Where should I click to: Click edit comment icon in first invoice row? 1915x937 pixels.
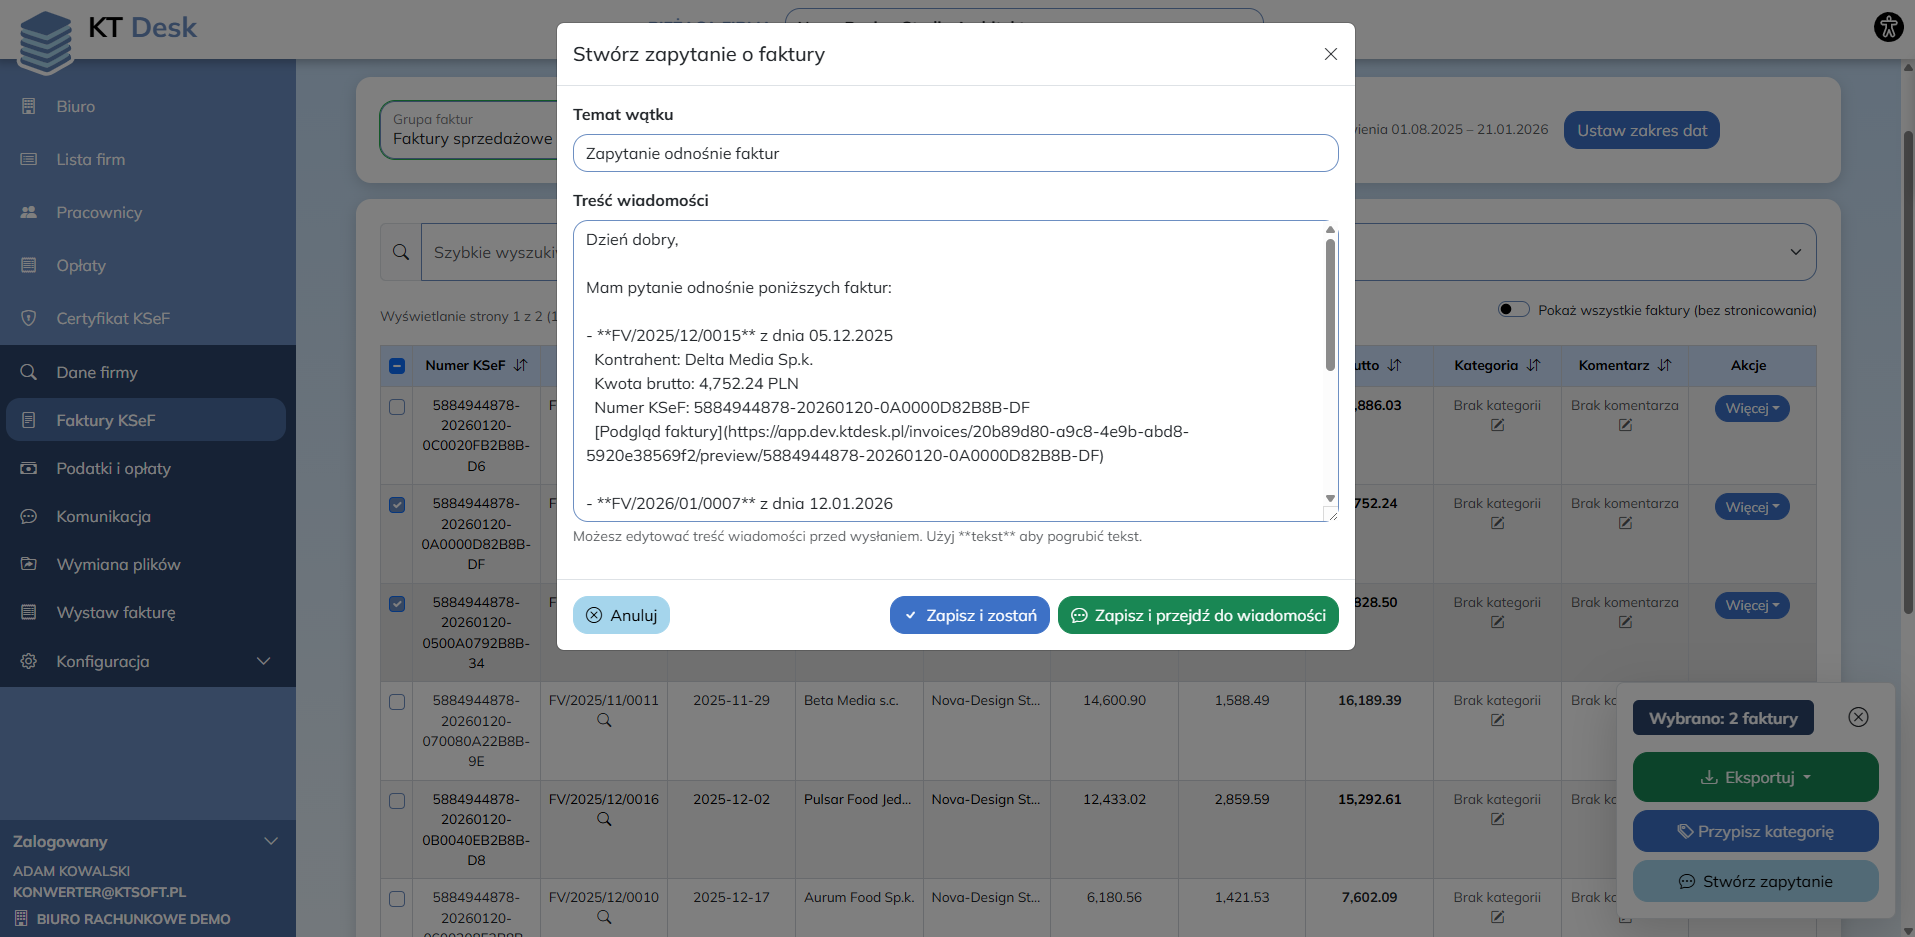pos(1625,425)
